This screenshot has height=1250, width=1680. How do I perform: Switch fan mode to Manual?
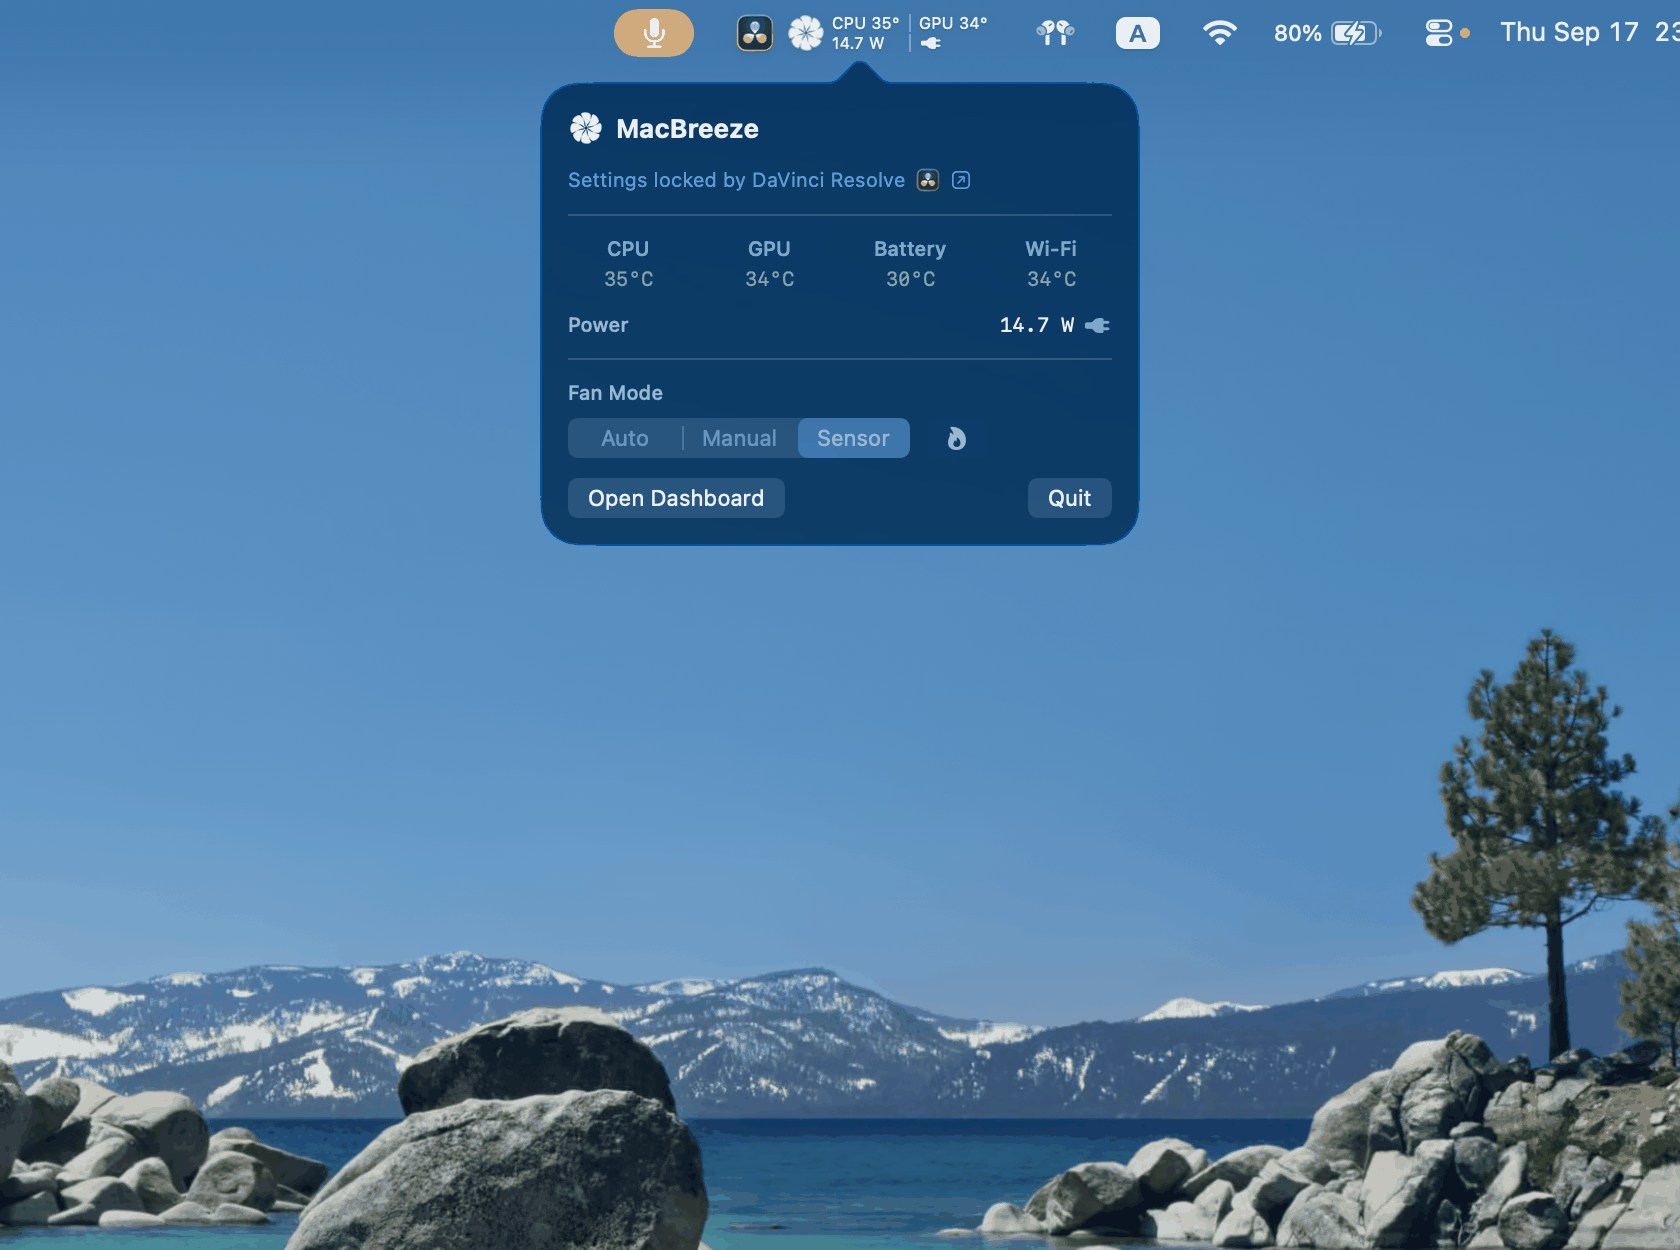739,438
